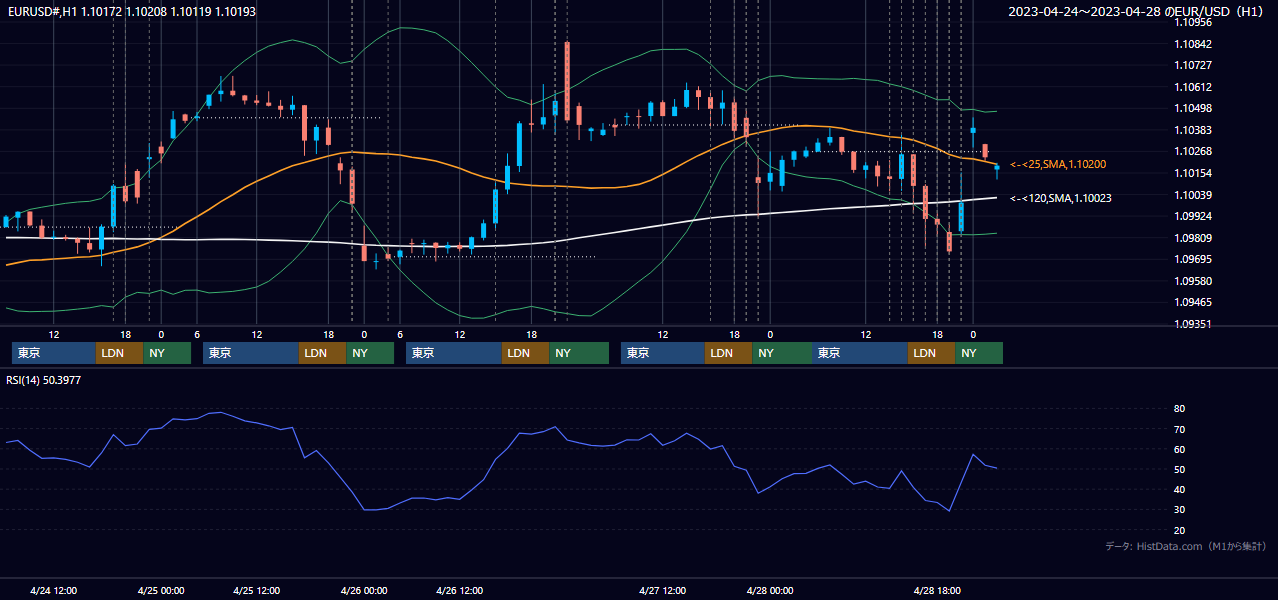Select price level 1.10612
Image resolution: width=1278 pixels, height=600 pixels.
click(1193, 87)
